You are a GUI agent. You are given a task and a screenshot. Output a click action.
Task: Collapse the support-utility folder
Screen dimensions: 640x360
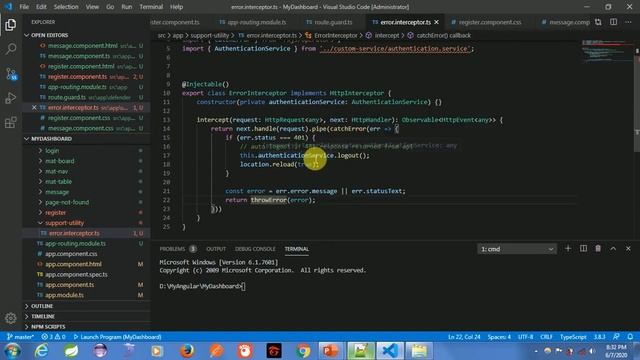(x=64, y=223)
